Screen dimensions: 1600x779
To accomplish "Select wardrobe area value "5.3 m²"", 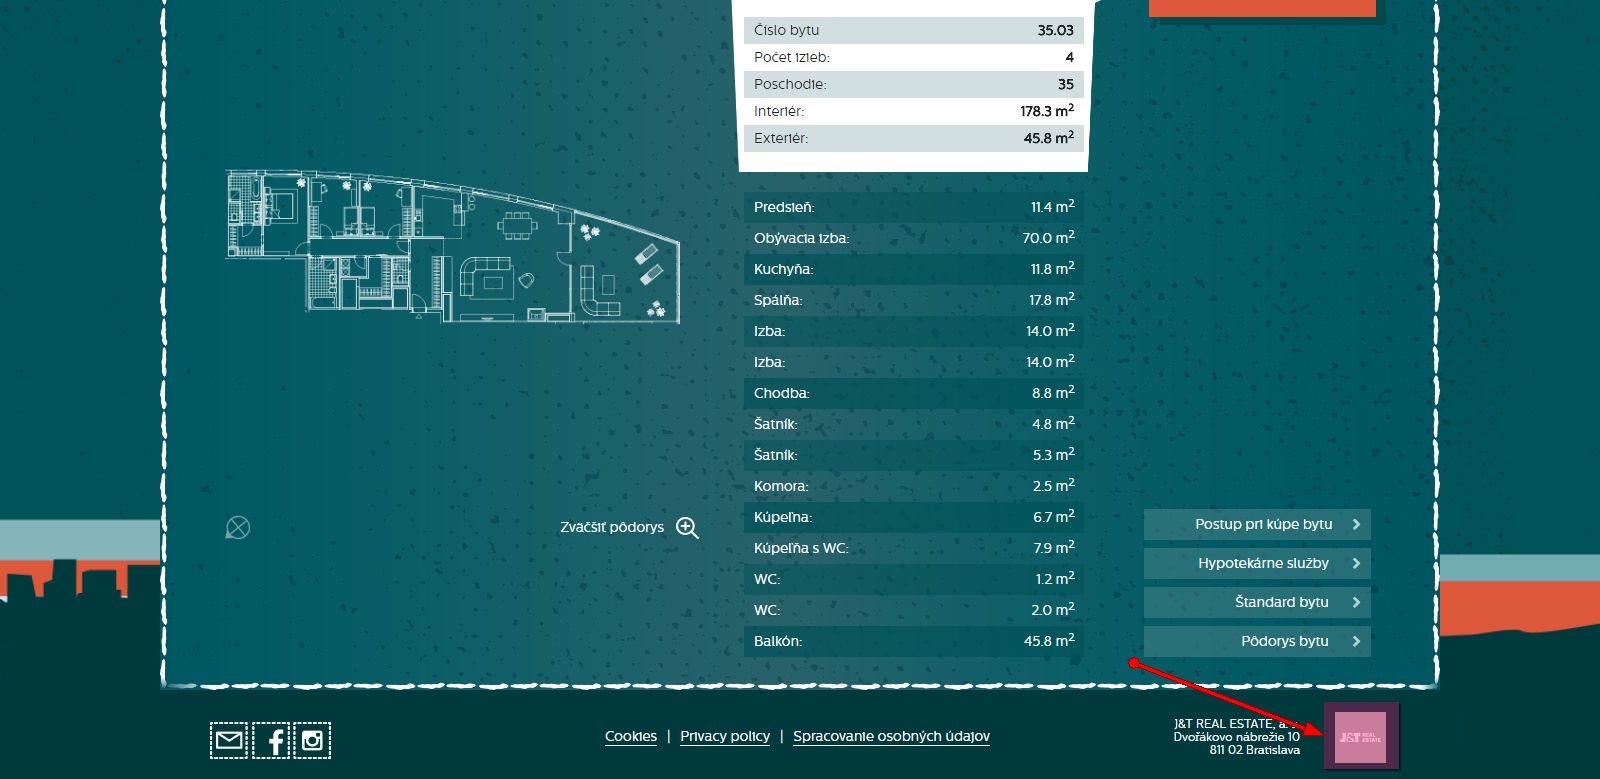I will point(1053,454).
